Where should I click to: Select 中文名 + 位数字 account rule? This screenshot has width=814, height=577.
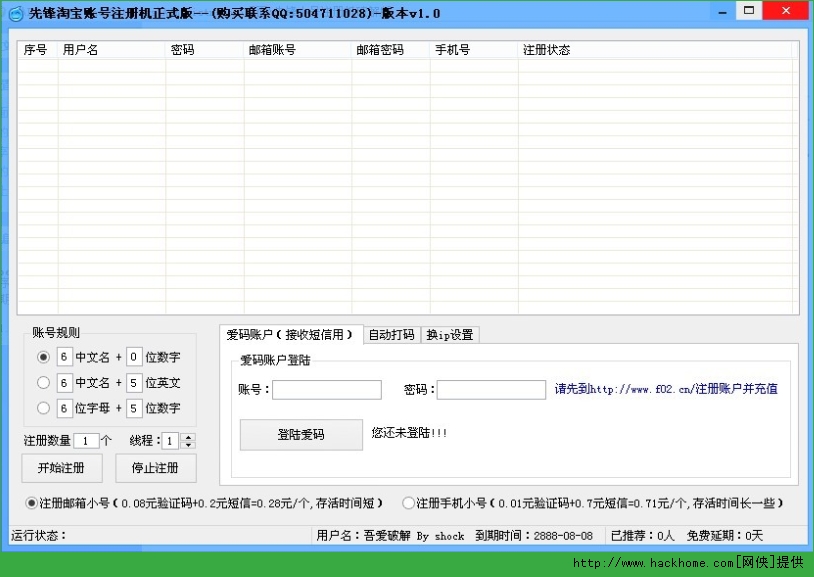pyautogui.click(x=44, y=357)
